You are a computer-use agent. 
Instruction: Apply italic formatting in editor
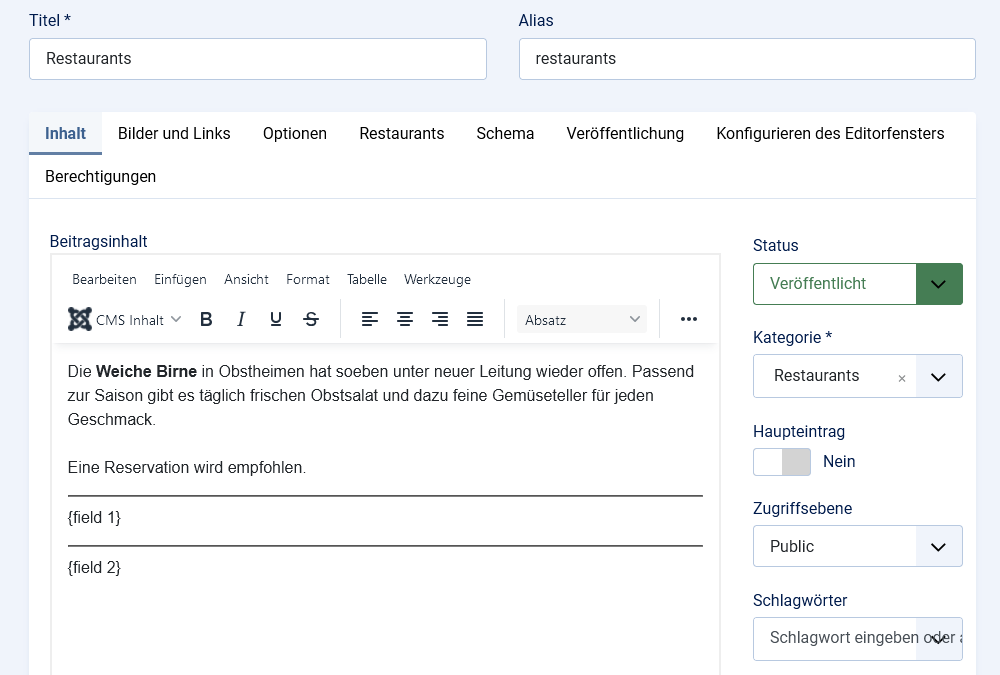point(241,319)
